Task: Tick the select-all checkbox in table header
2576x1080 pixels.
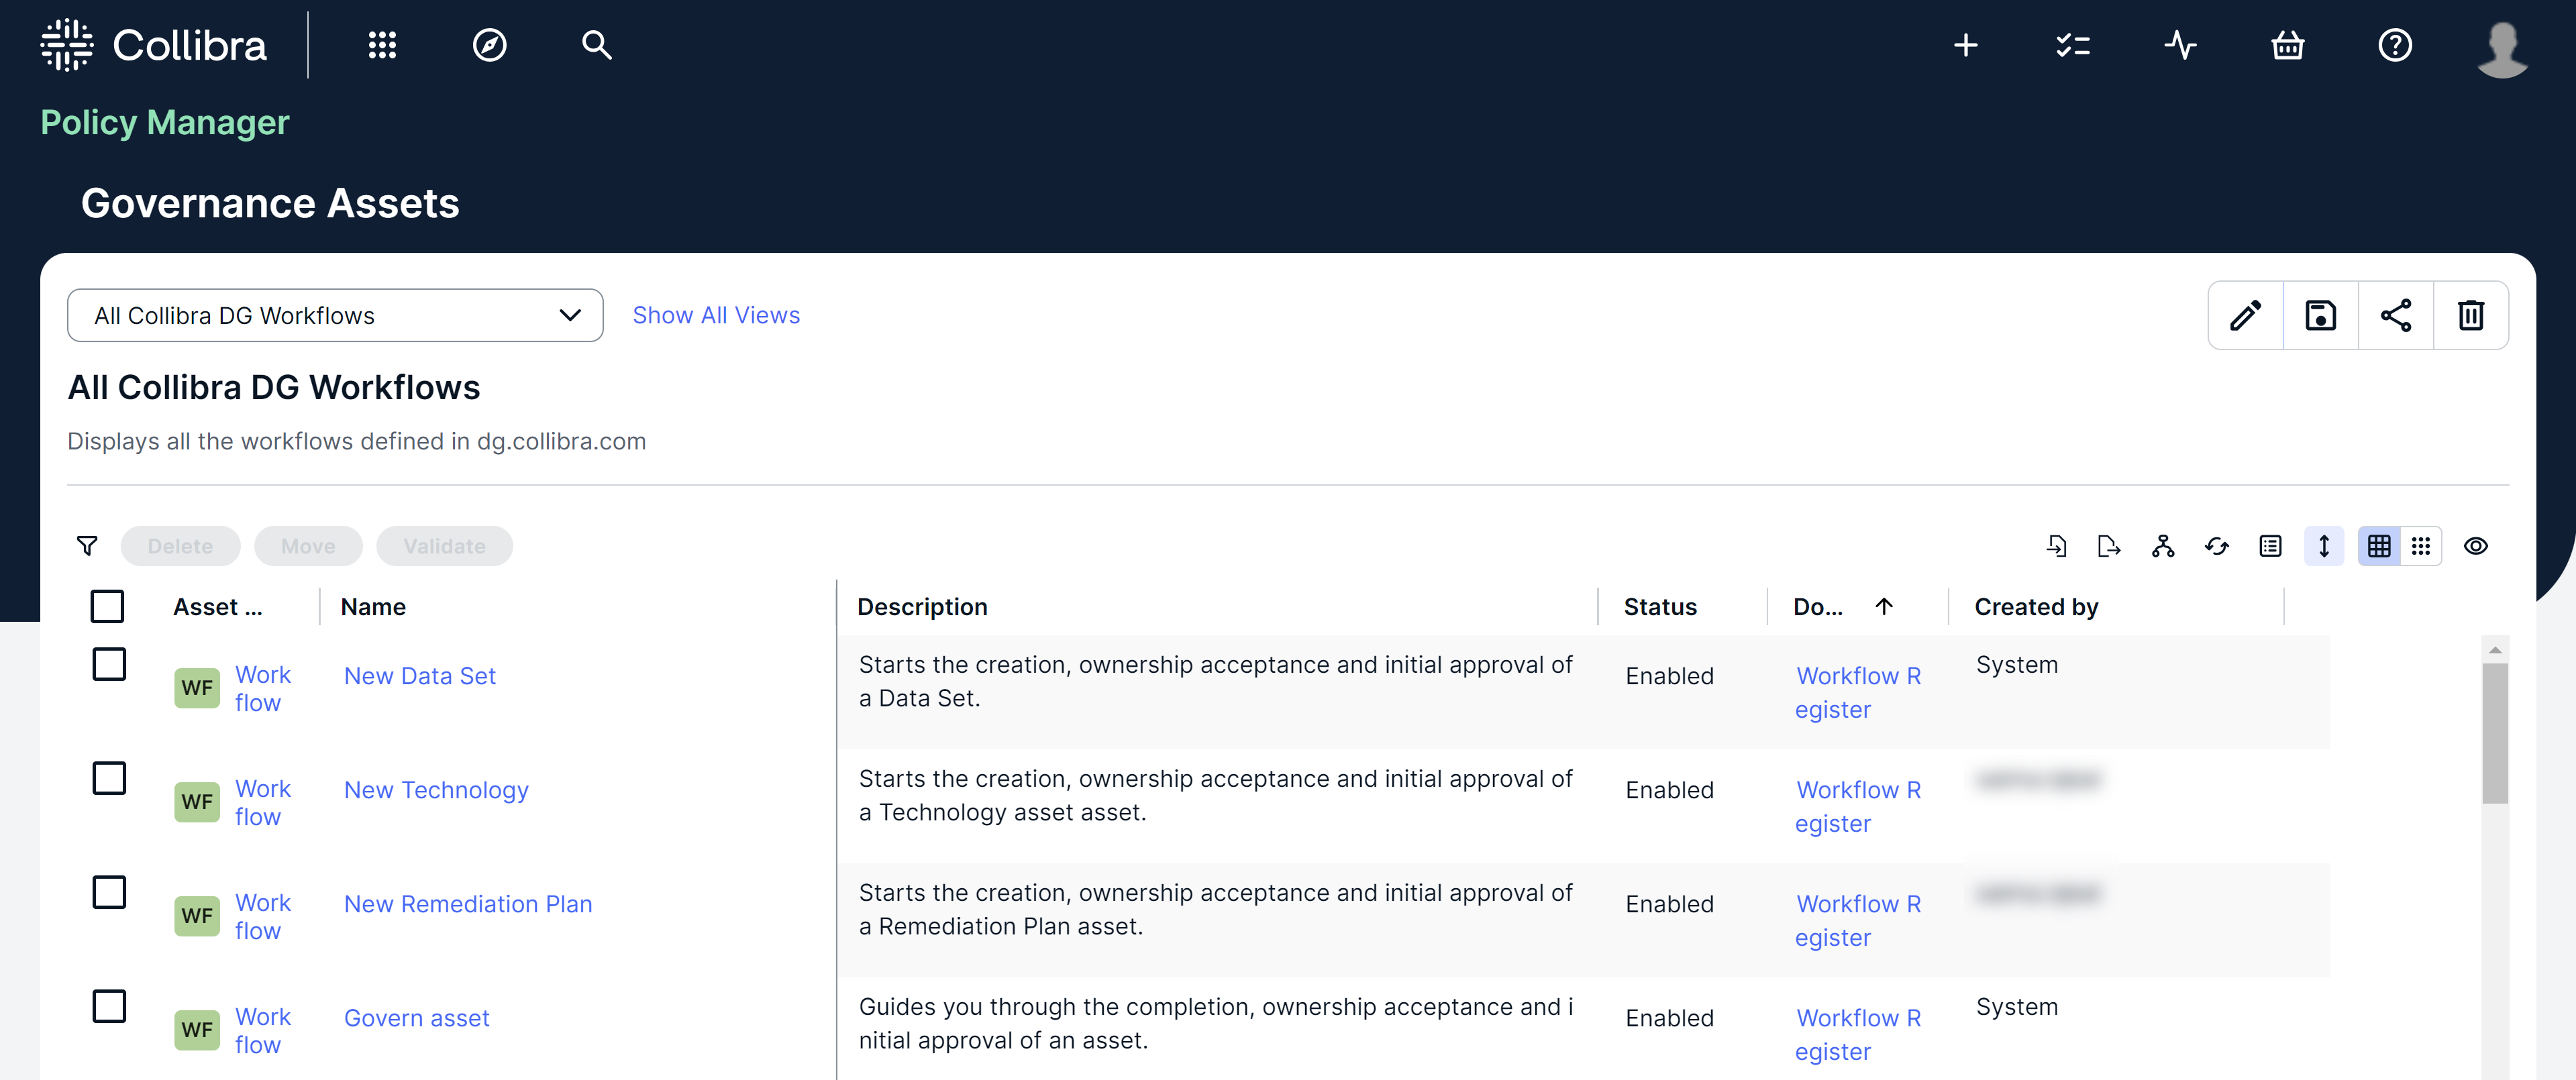Action: coord(107,606)
